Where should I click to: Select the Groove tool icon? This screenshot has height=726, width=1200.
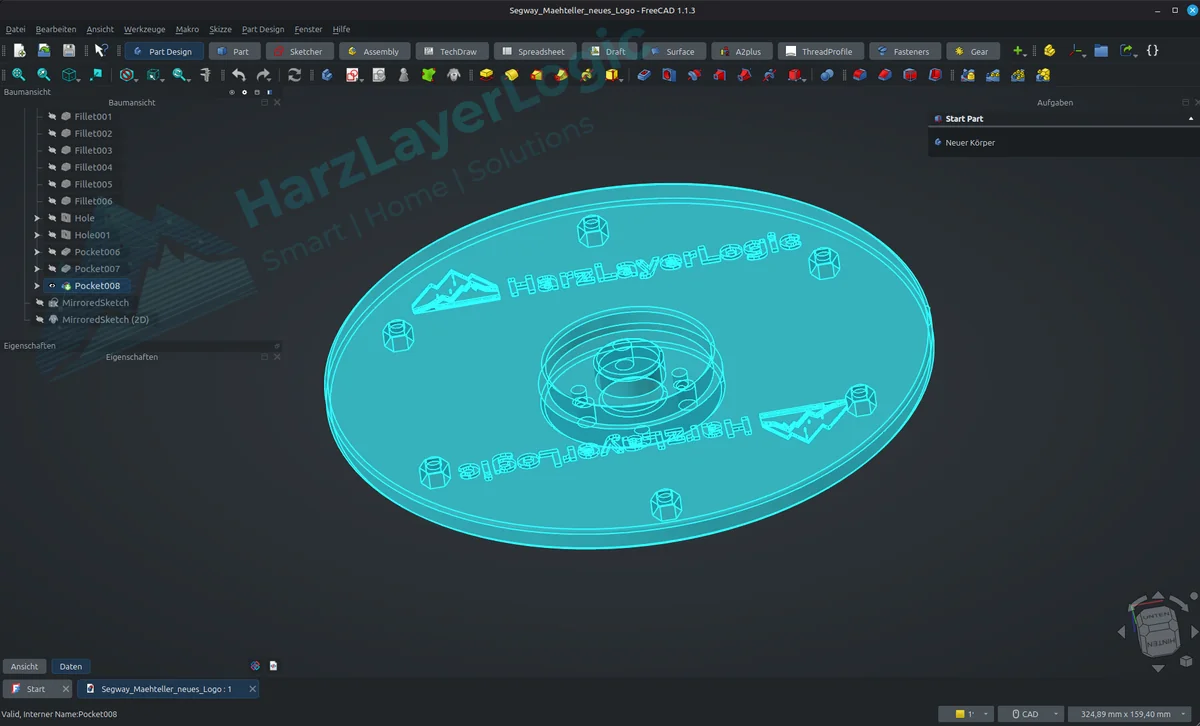(694, 75)
